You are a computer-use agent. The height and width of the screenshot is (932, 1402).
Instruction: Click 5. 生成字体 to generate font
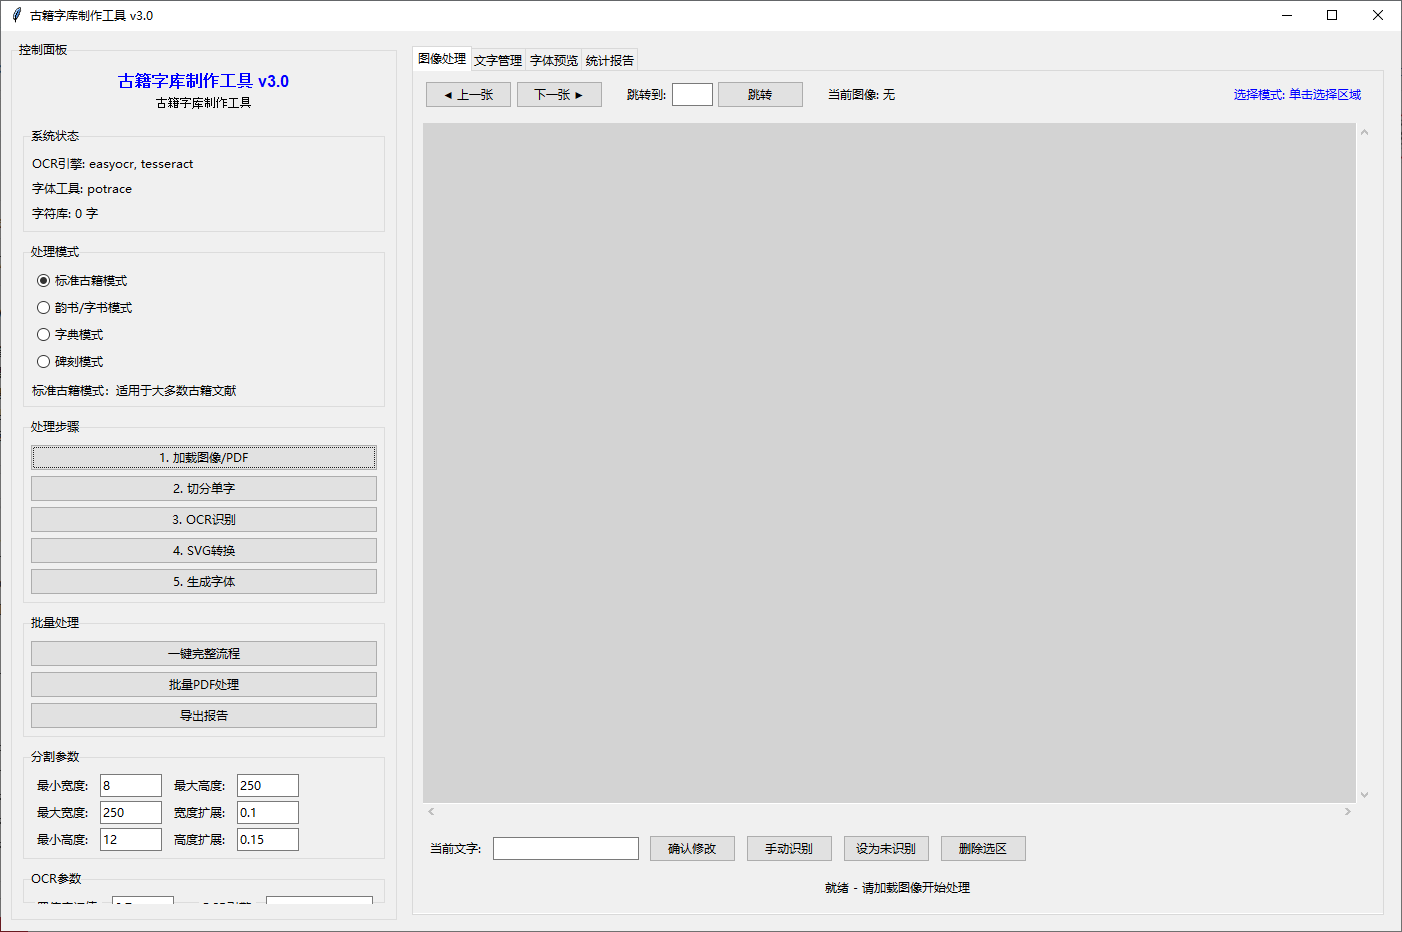[x=204, y=581]
